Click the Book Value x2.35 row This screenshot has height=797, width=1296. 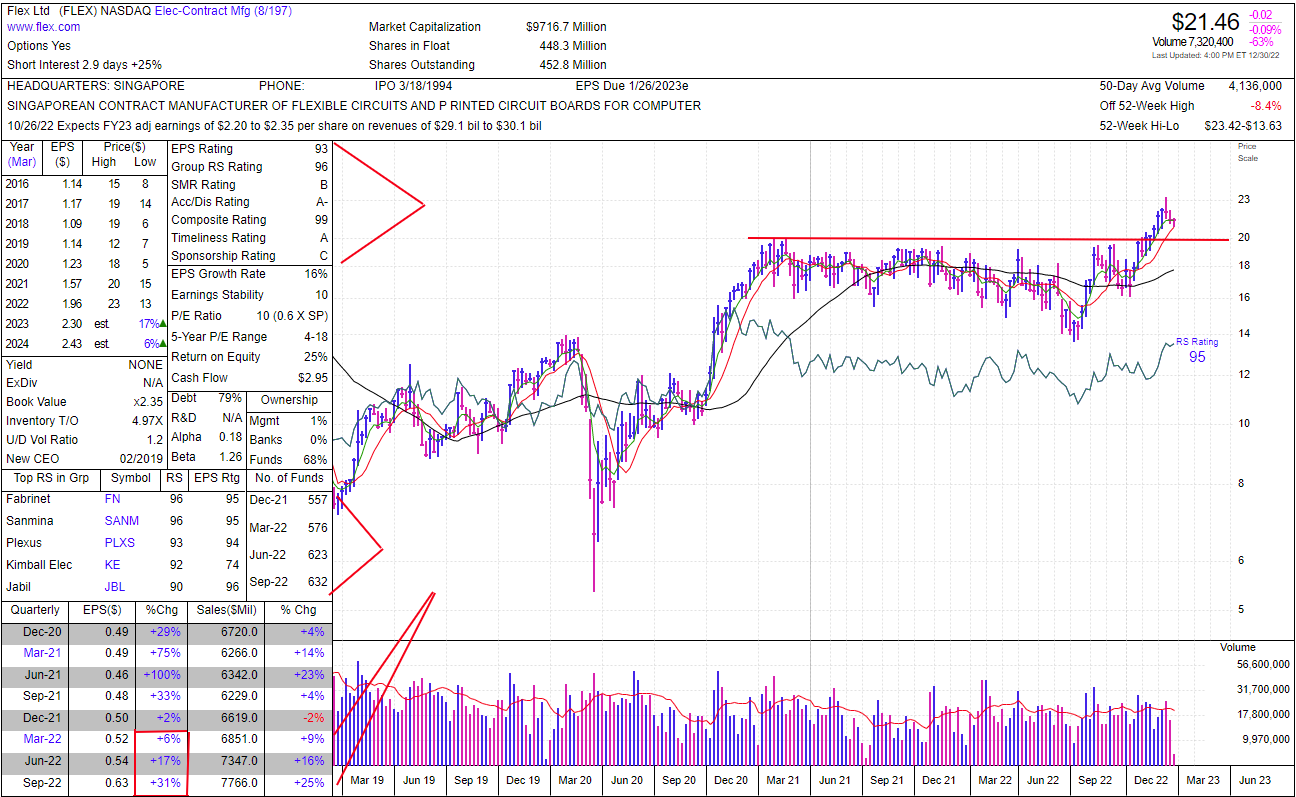tap(84, 402)
